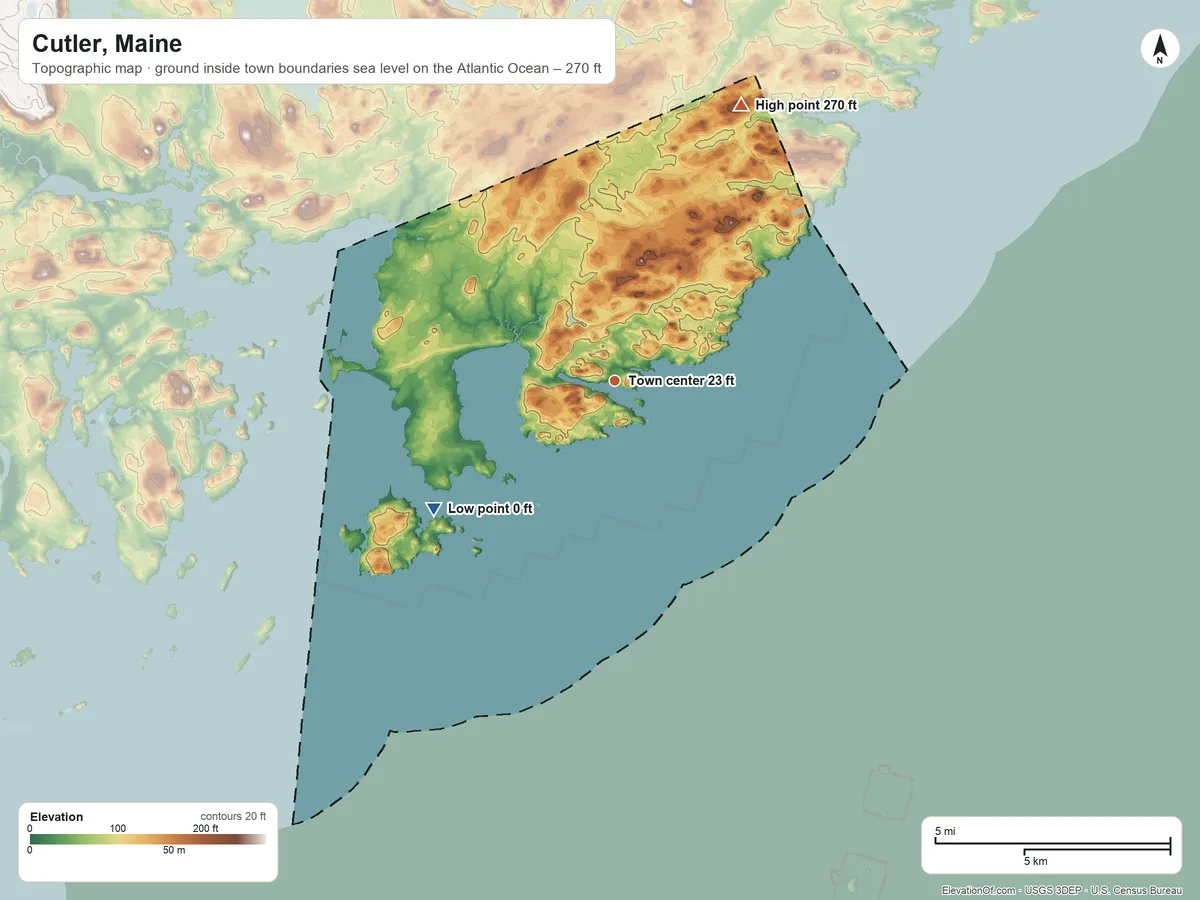Click the 'Elevation' legend heading
1200x900 pixels.
[x=57, y=817]
